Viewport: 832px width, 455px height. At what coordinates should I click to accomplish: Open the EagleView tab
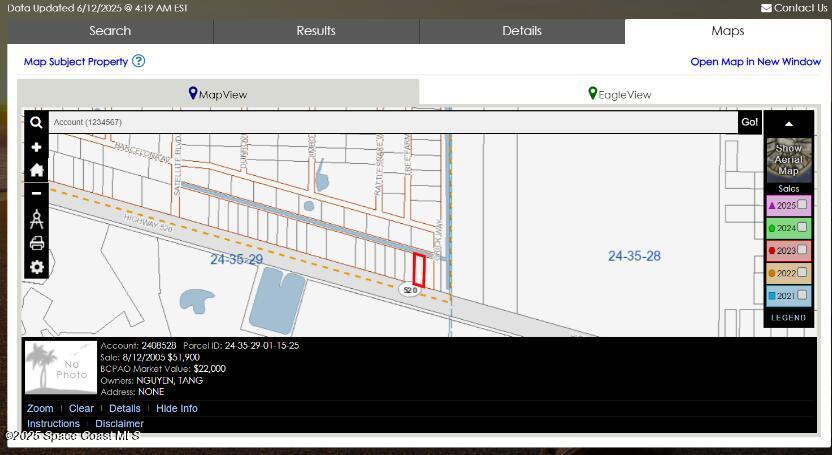pyautogui.click(x=620, y=94)
